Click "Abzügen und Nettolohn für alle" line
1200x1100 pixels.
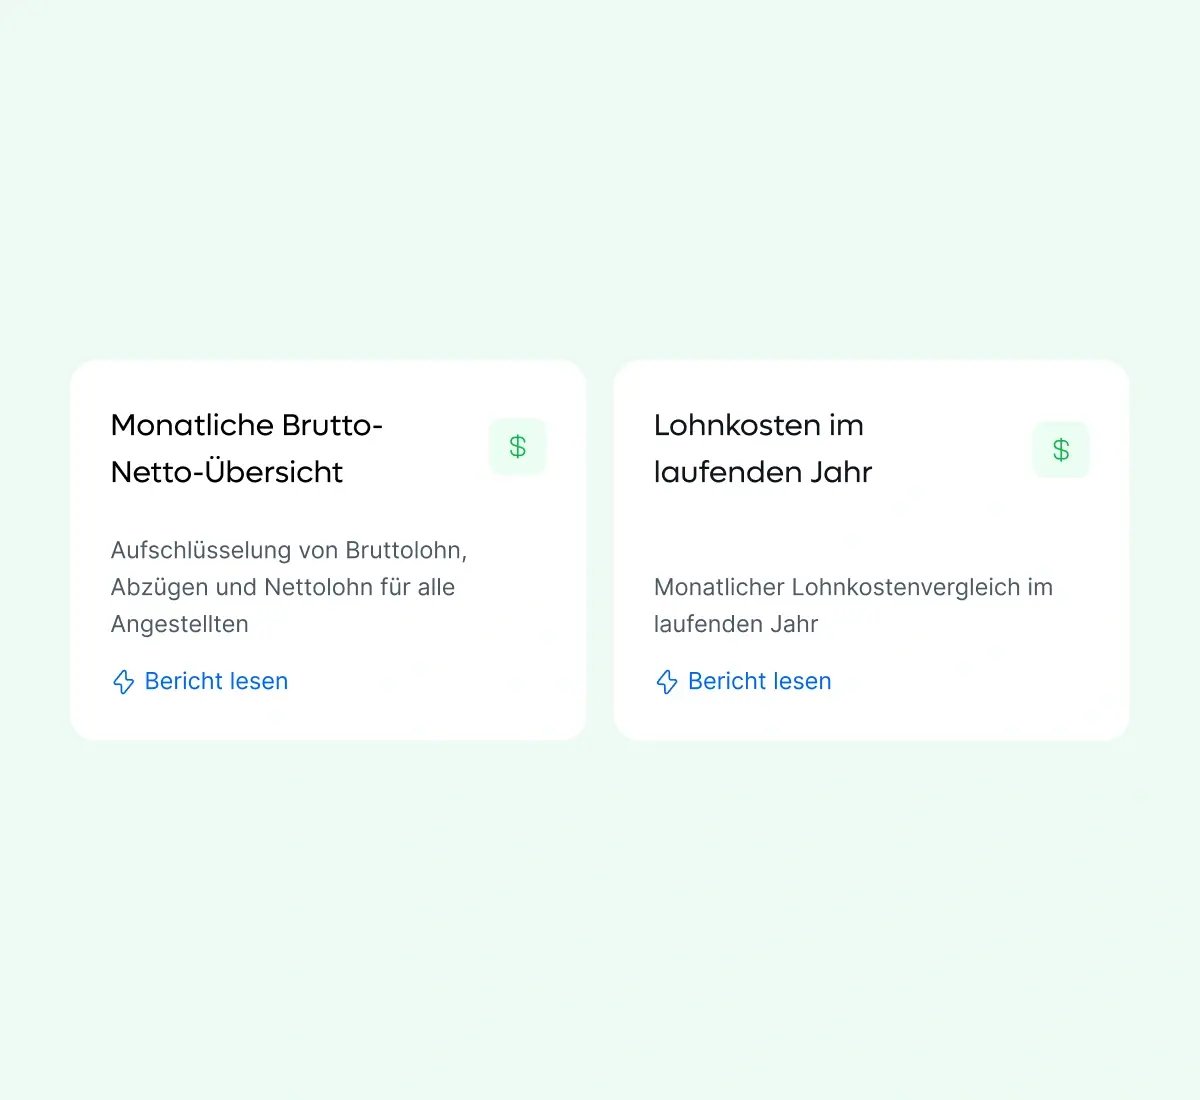[x=283, y=587]
